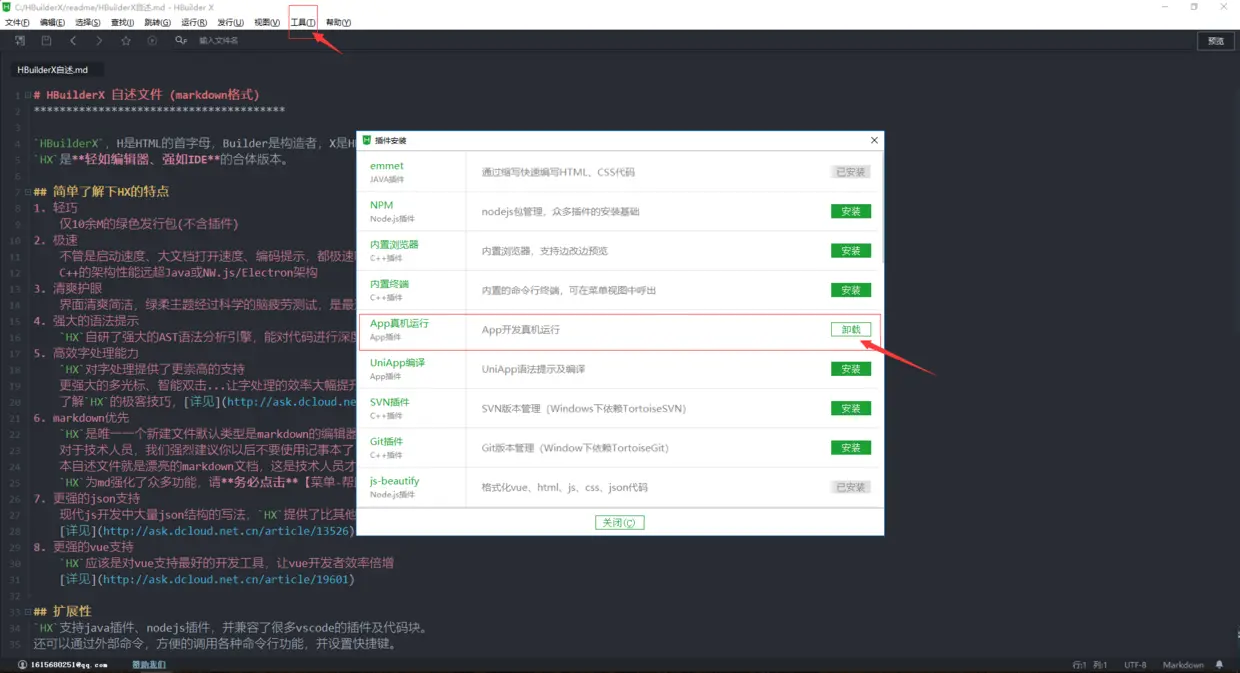Click the 行:1 列:1 cursor position indicator

click(1089, 665)
